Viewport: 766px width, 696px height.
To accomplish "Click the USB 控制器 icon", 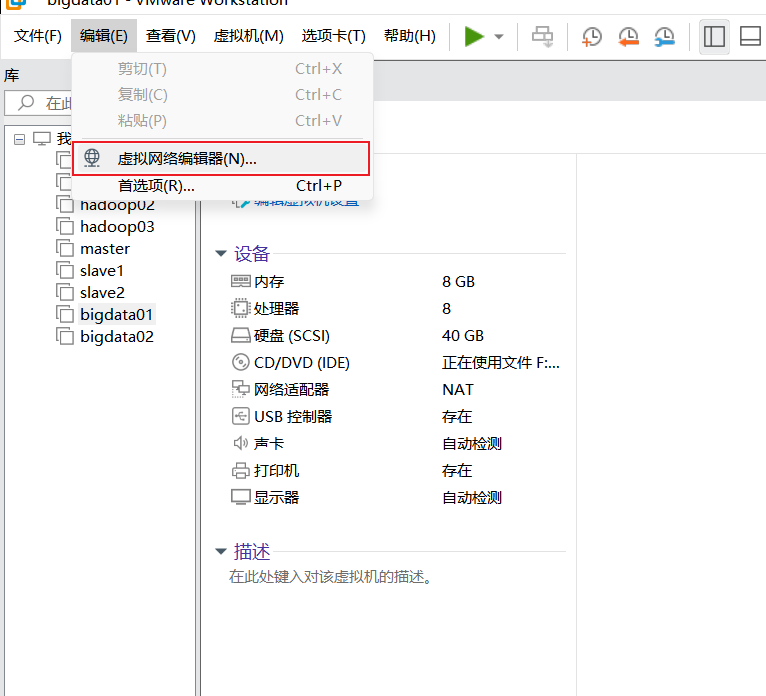I will pyautogui.click(x=240, y=416).
